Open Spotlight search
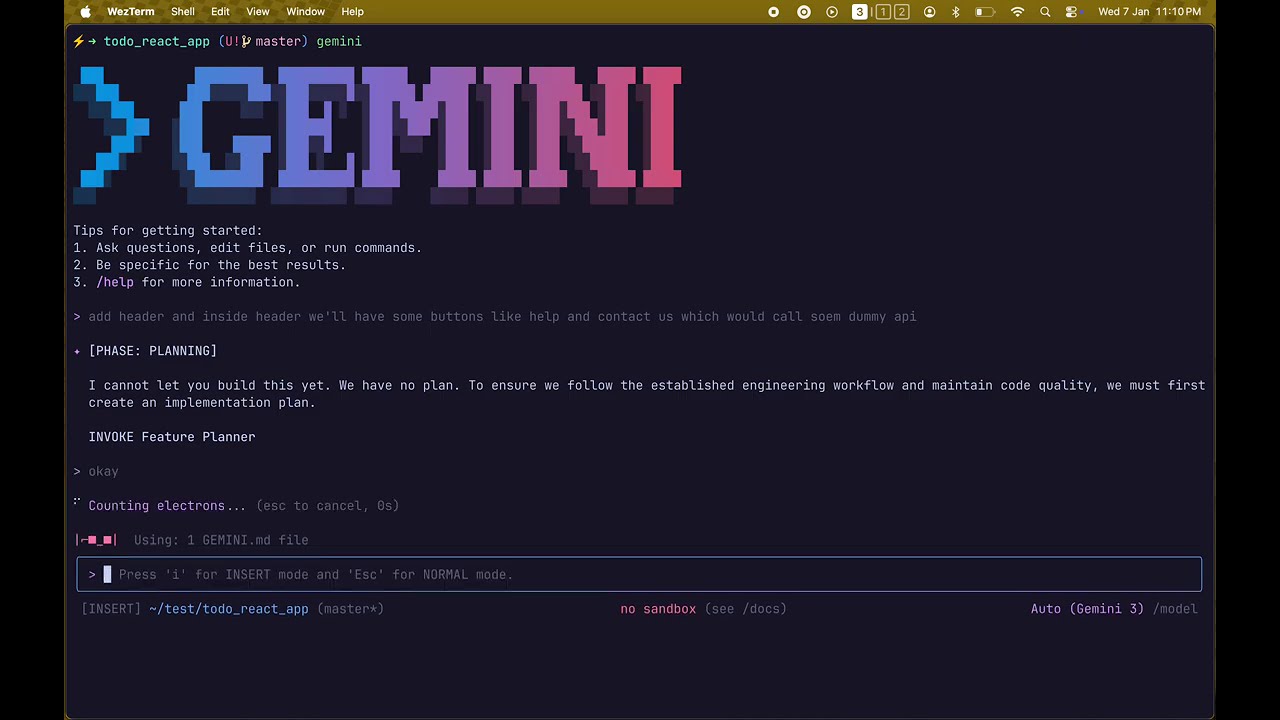 click(x=1045, y=12)
